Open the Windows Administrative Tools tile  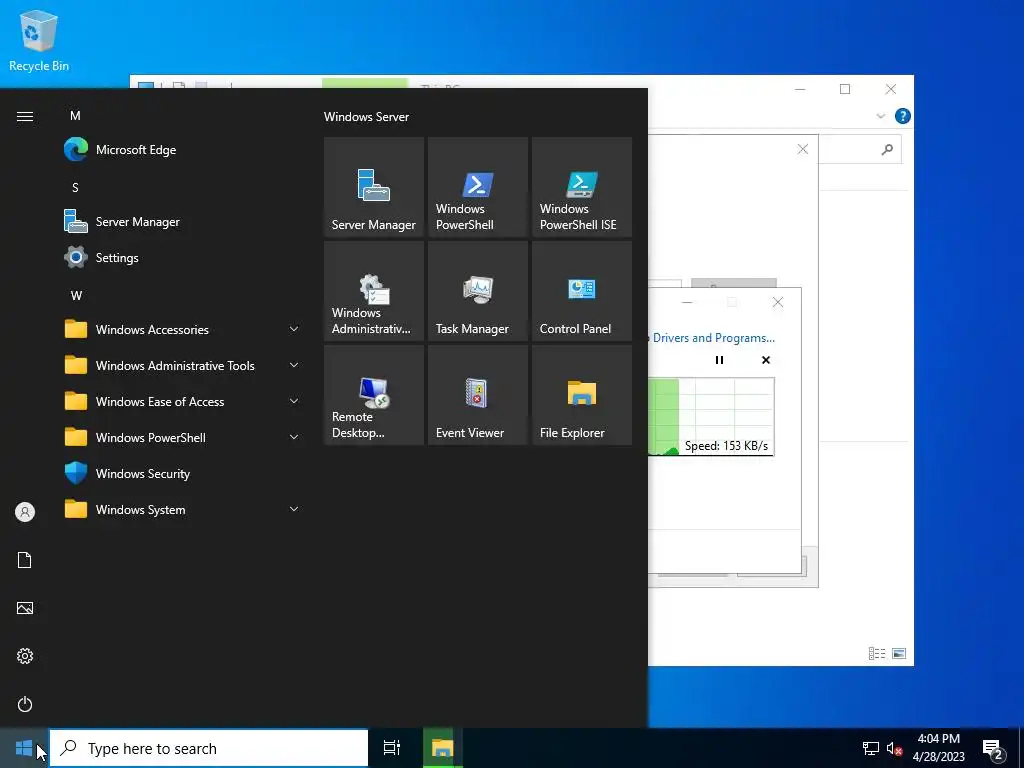[x=374, y=291]
